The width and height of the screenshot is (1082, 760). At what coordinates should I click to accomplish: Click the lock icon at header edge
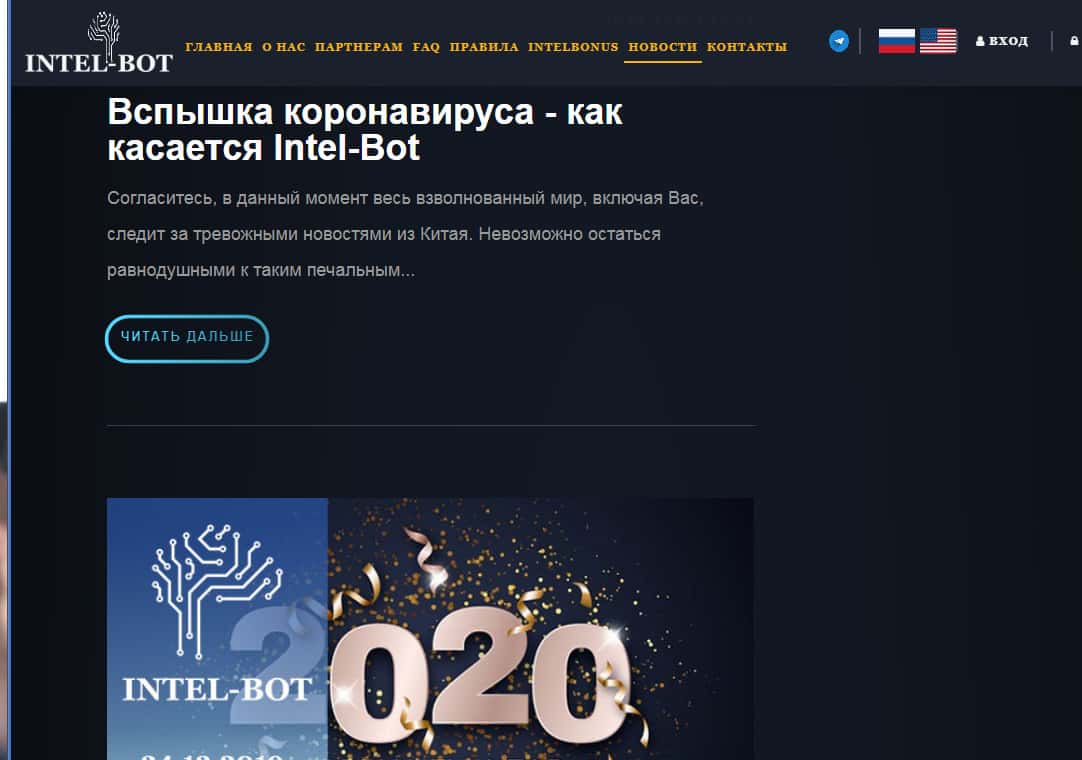tap(1074, 41)
